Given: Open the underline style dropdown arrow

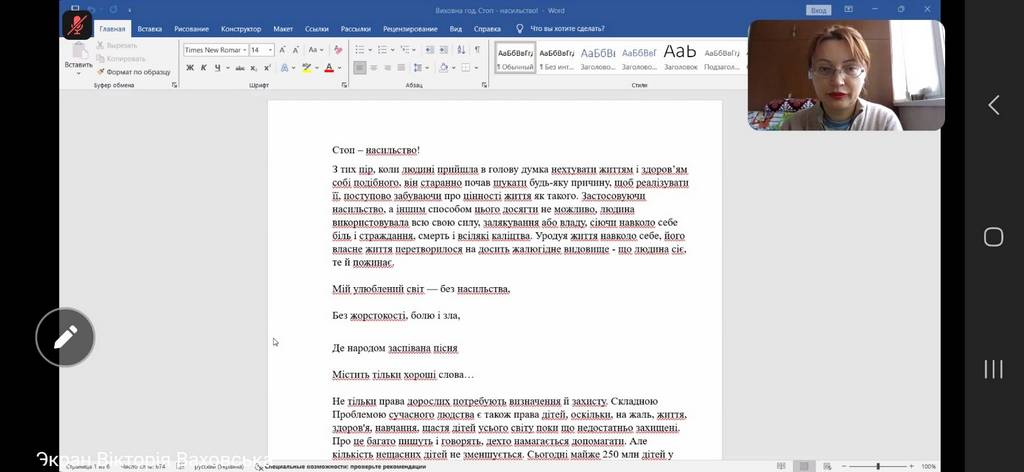Looking at the screenshot, I should click(227, 67).
